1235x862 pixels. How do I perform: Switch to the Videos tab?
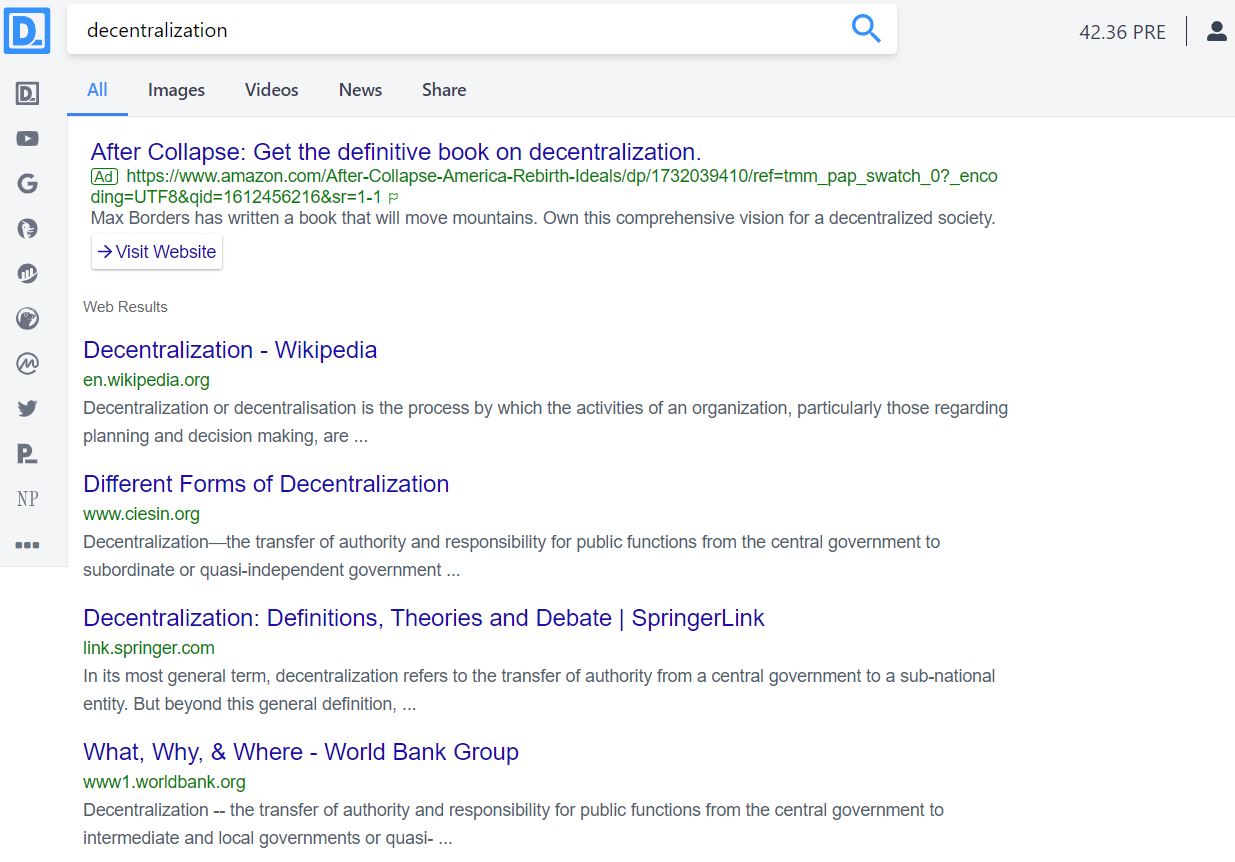tap(272, 90)
